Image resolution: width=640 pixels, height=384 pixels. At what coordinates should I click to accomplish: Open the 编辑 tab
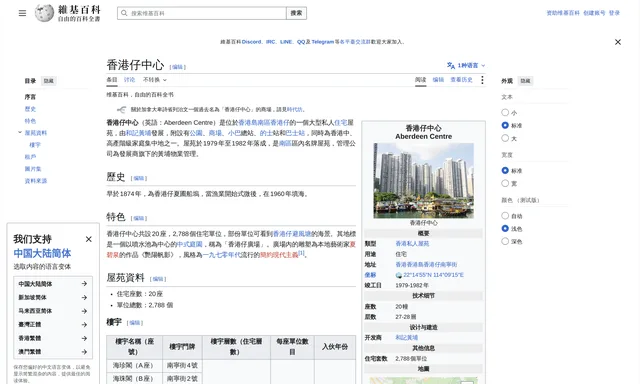pyautogui.click(x=438, y=80)
